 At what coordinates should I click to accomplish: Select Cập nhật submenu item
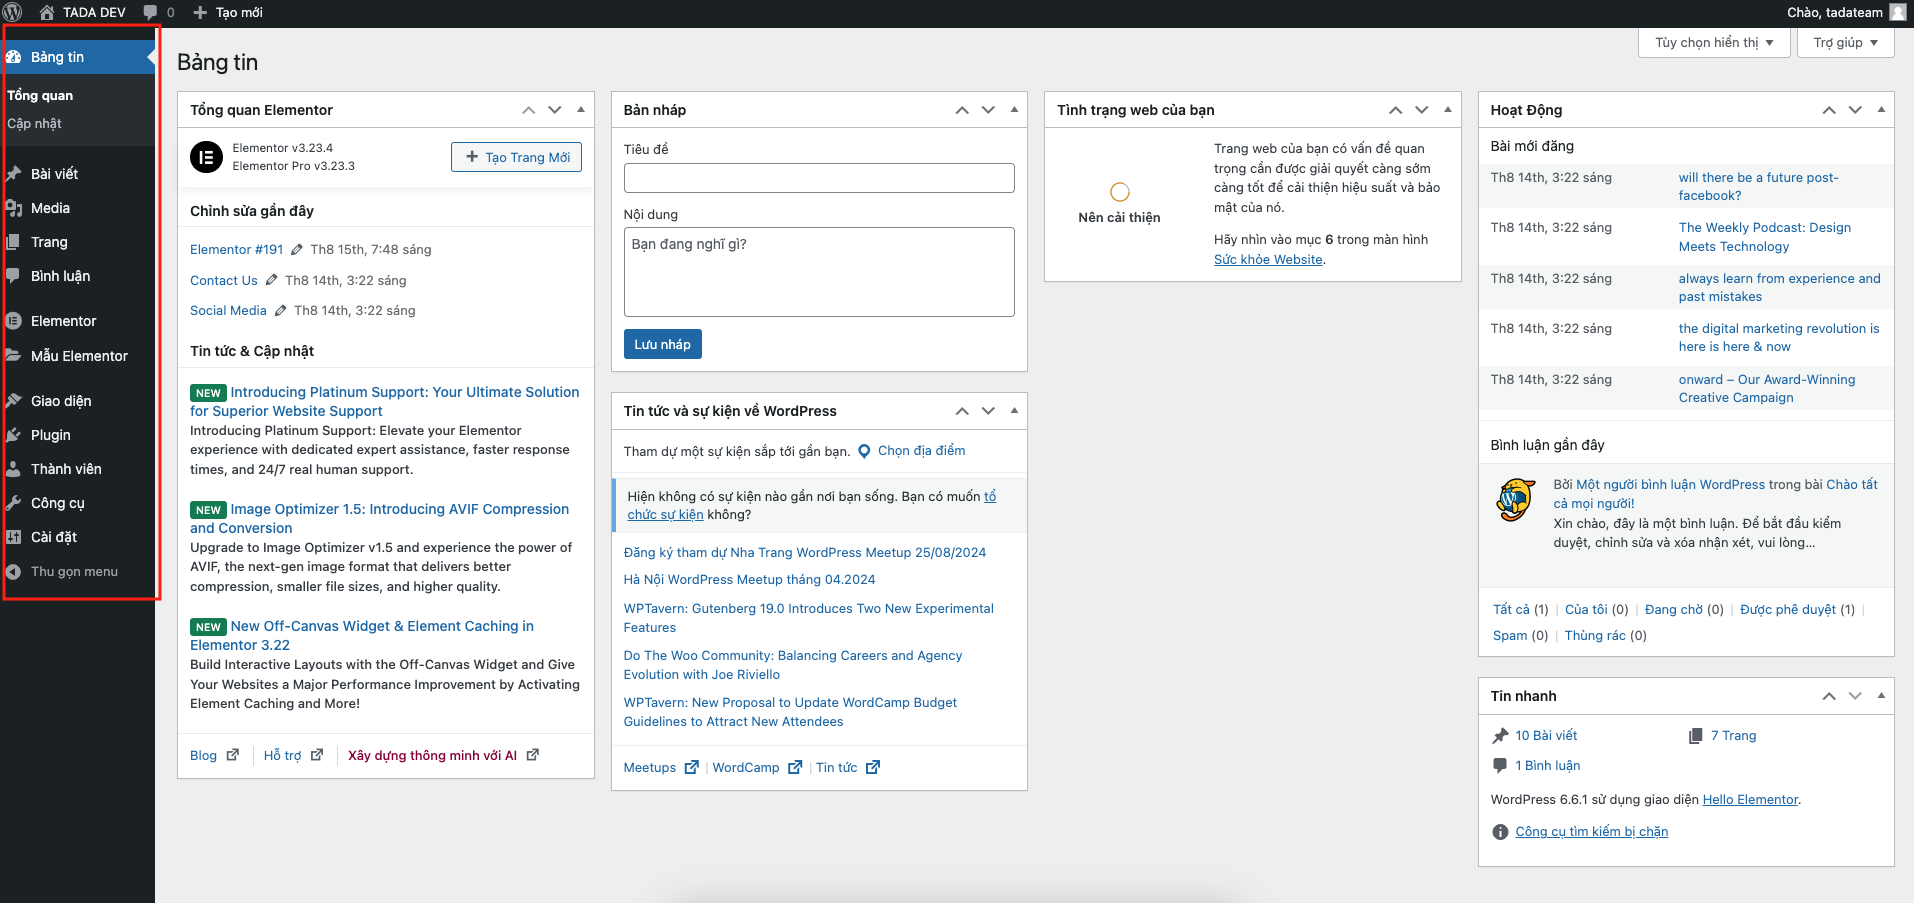(34, 124)
